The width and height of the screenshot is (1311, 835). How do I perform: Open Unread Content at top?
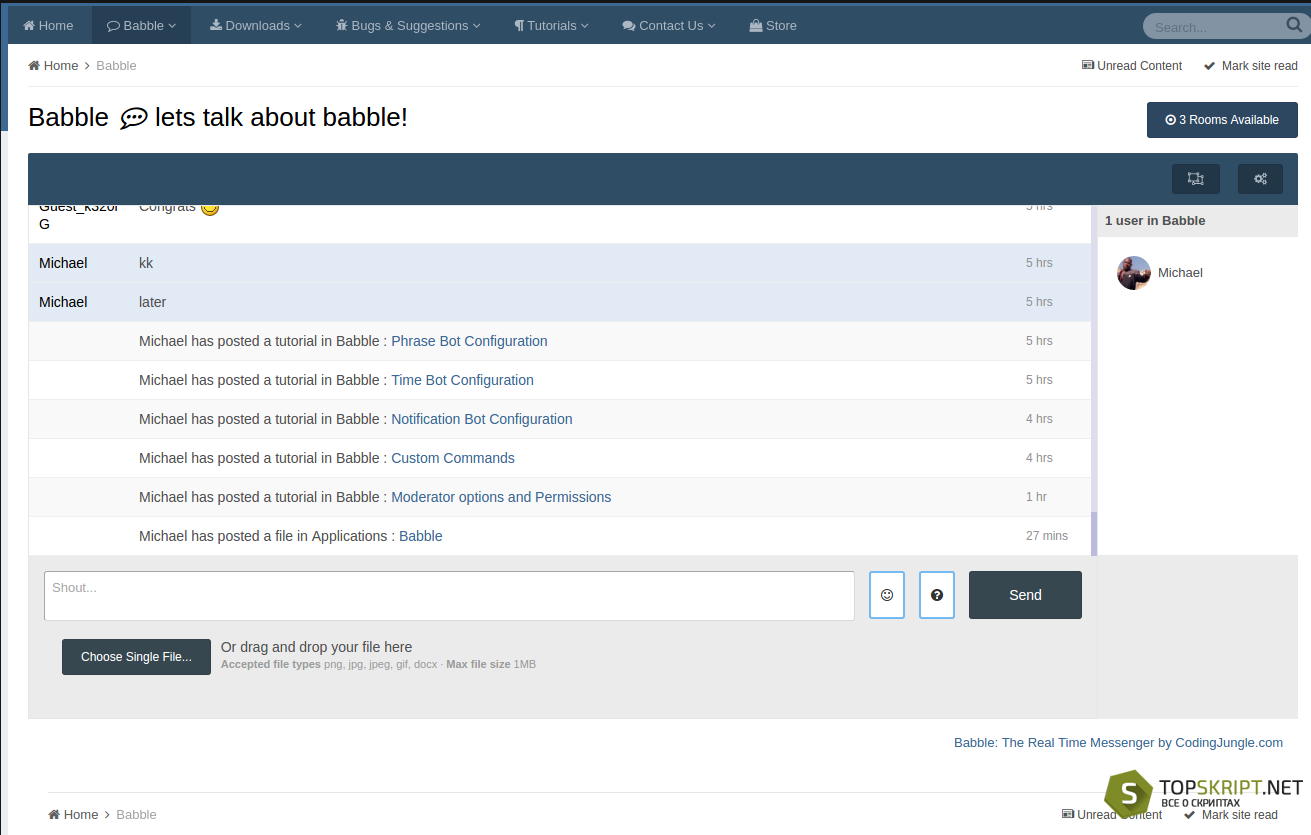[1132, 65]
